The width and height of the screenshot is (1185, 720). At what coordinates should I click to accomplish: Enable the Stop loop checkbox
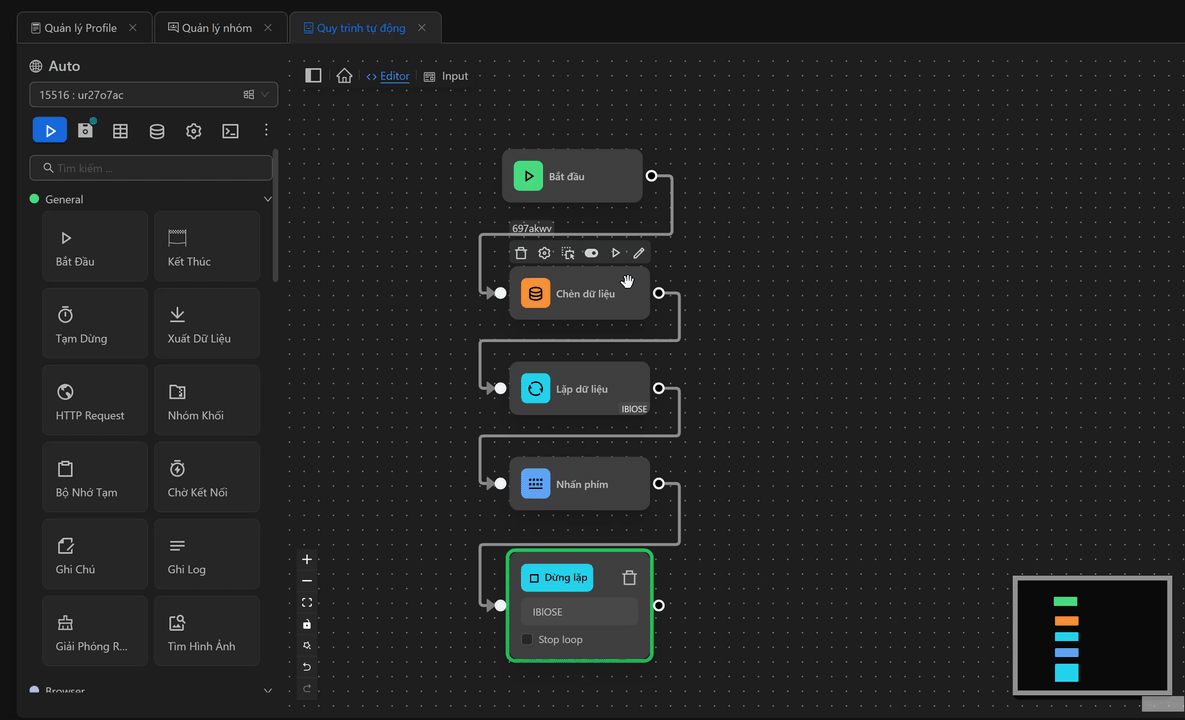(x=528, y=640)
